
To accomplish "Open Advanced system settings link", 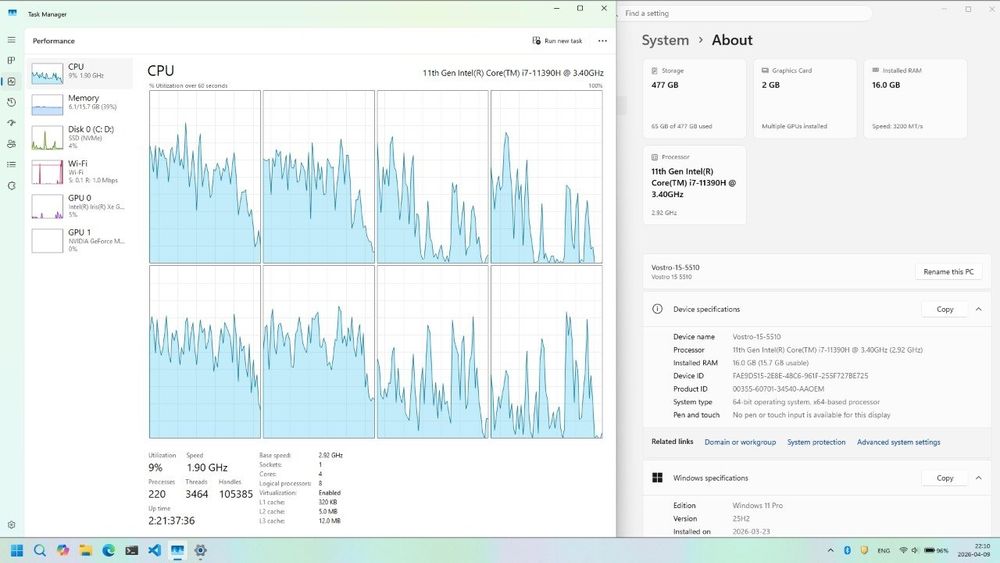I will (898, 442).
